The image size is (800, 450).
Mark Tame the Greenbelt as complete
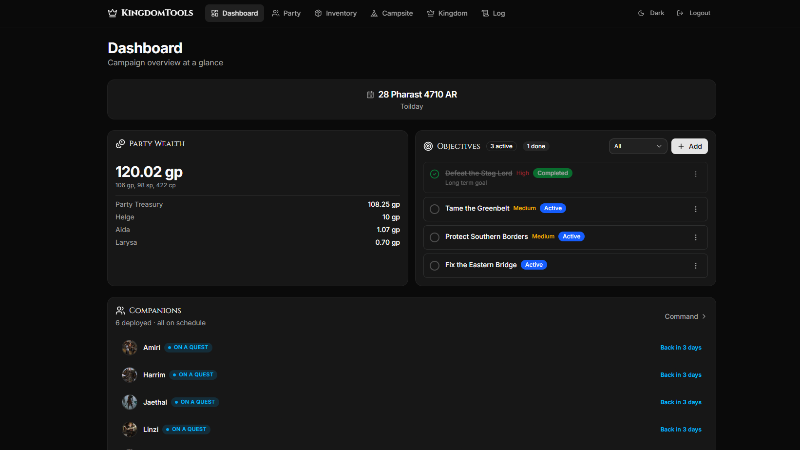click(434, 209)
